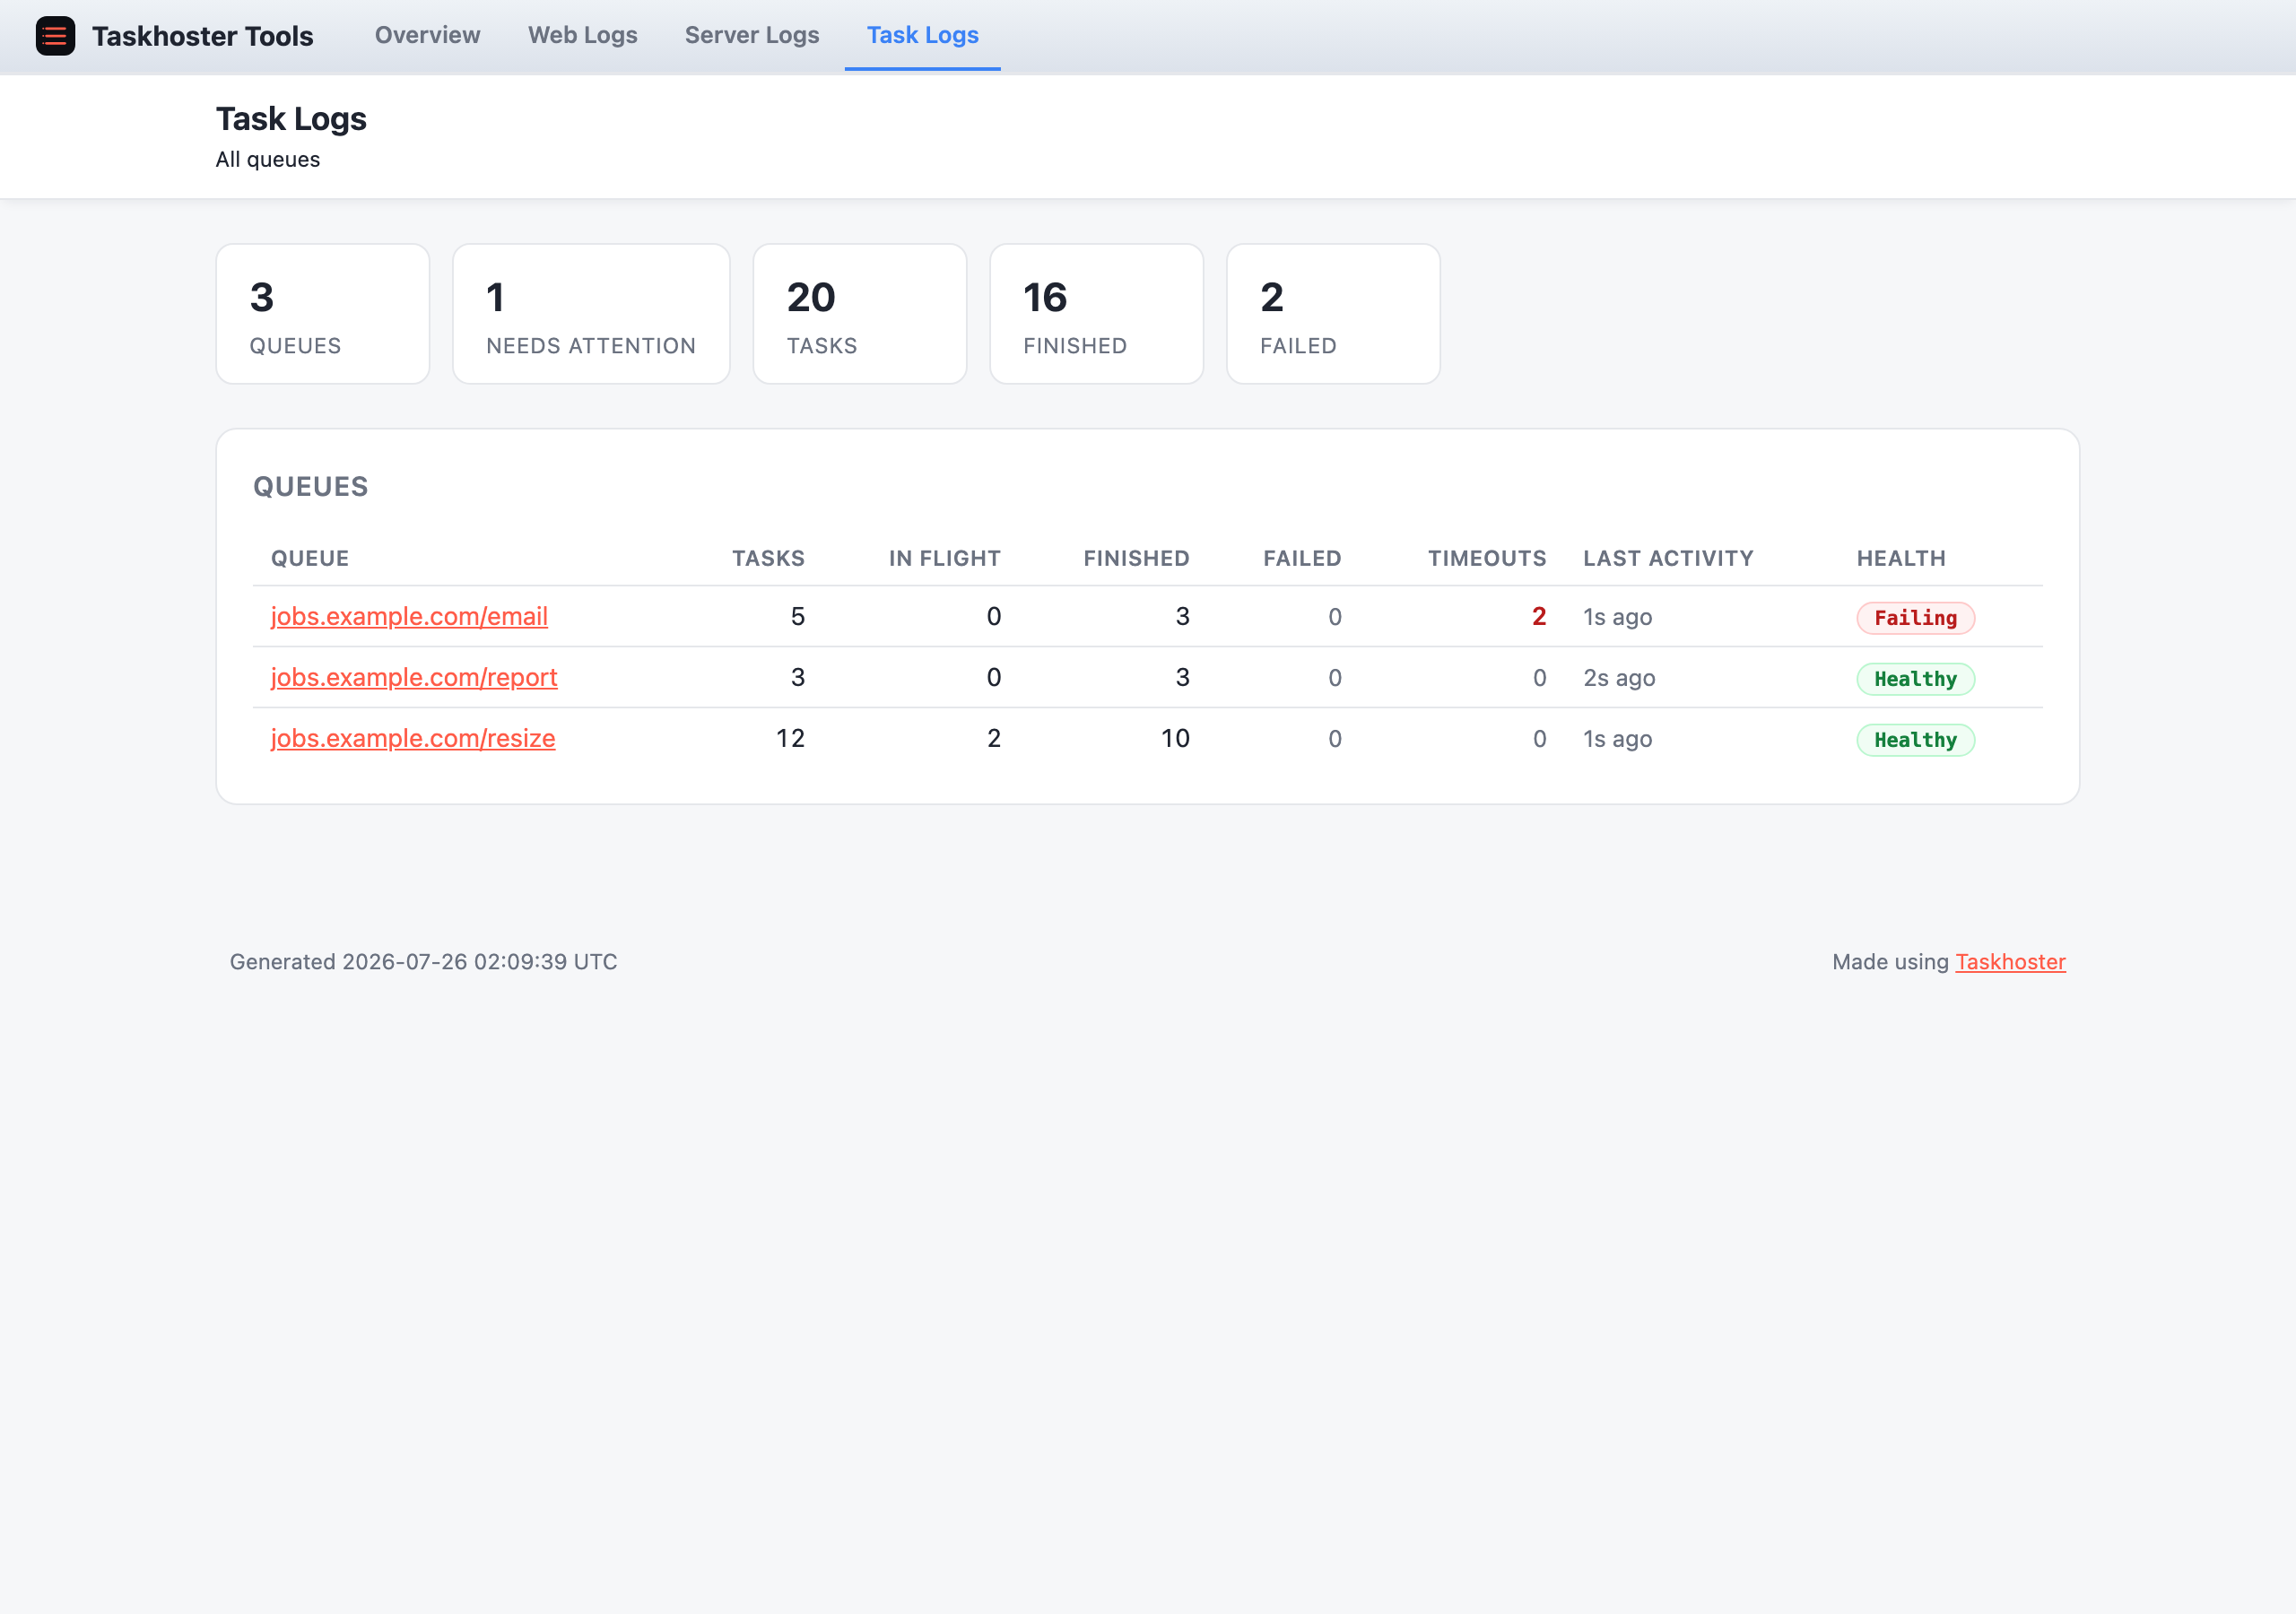Click the Healthy badge in the report row

1915,679
